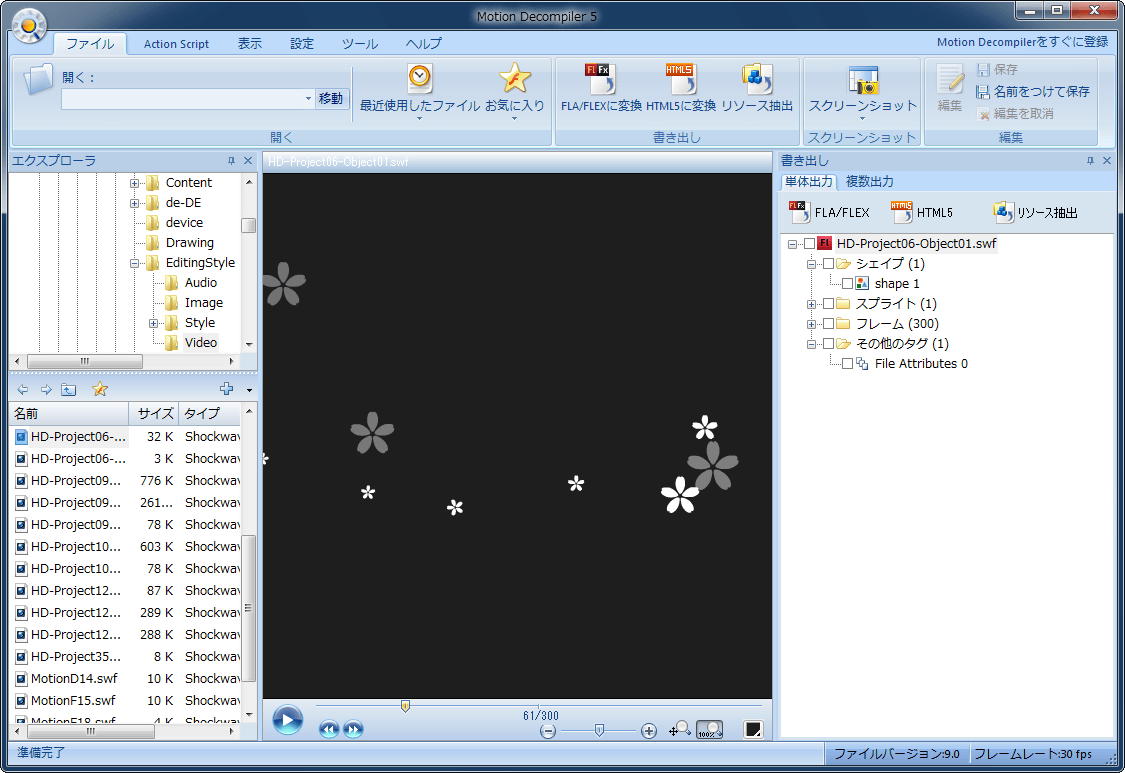The image size is (1125, 773).
Task: Close the エクスプローラ panel
Action: (248, 161)
